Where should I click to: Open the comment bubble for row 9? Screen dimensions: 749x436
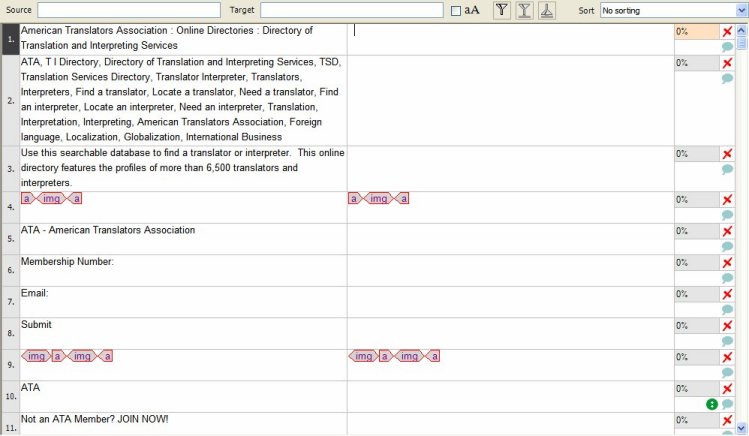(x=727, y=372)
